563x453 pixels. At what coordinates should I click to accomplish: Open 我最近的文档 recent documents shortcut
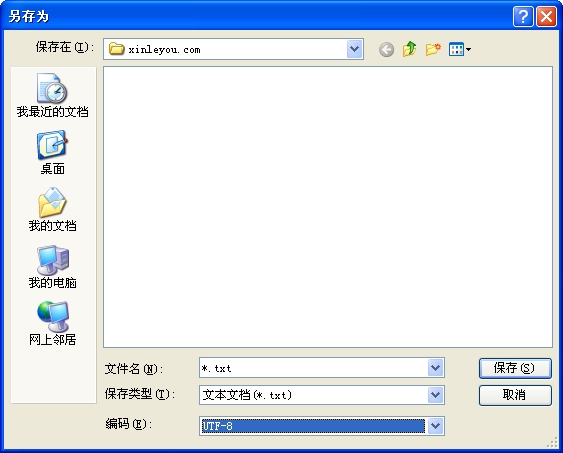point(52,95)
